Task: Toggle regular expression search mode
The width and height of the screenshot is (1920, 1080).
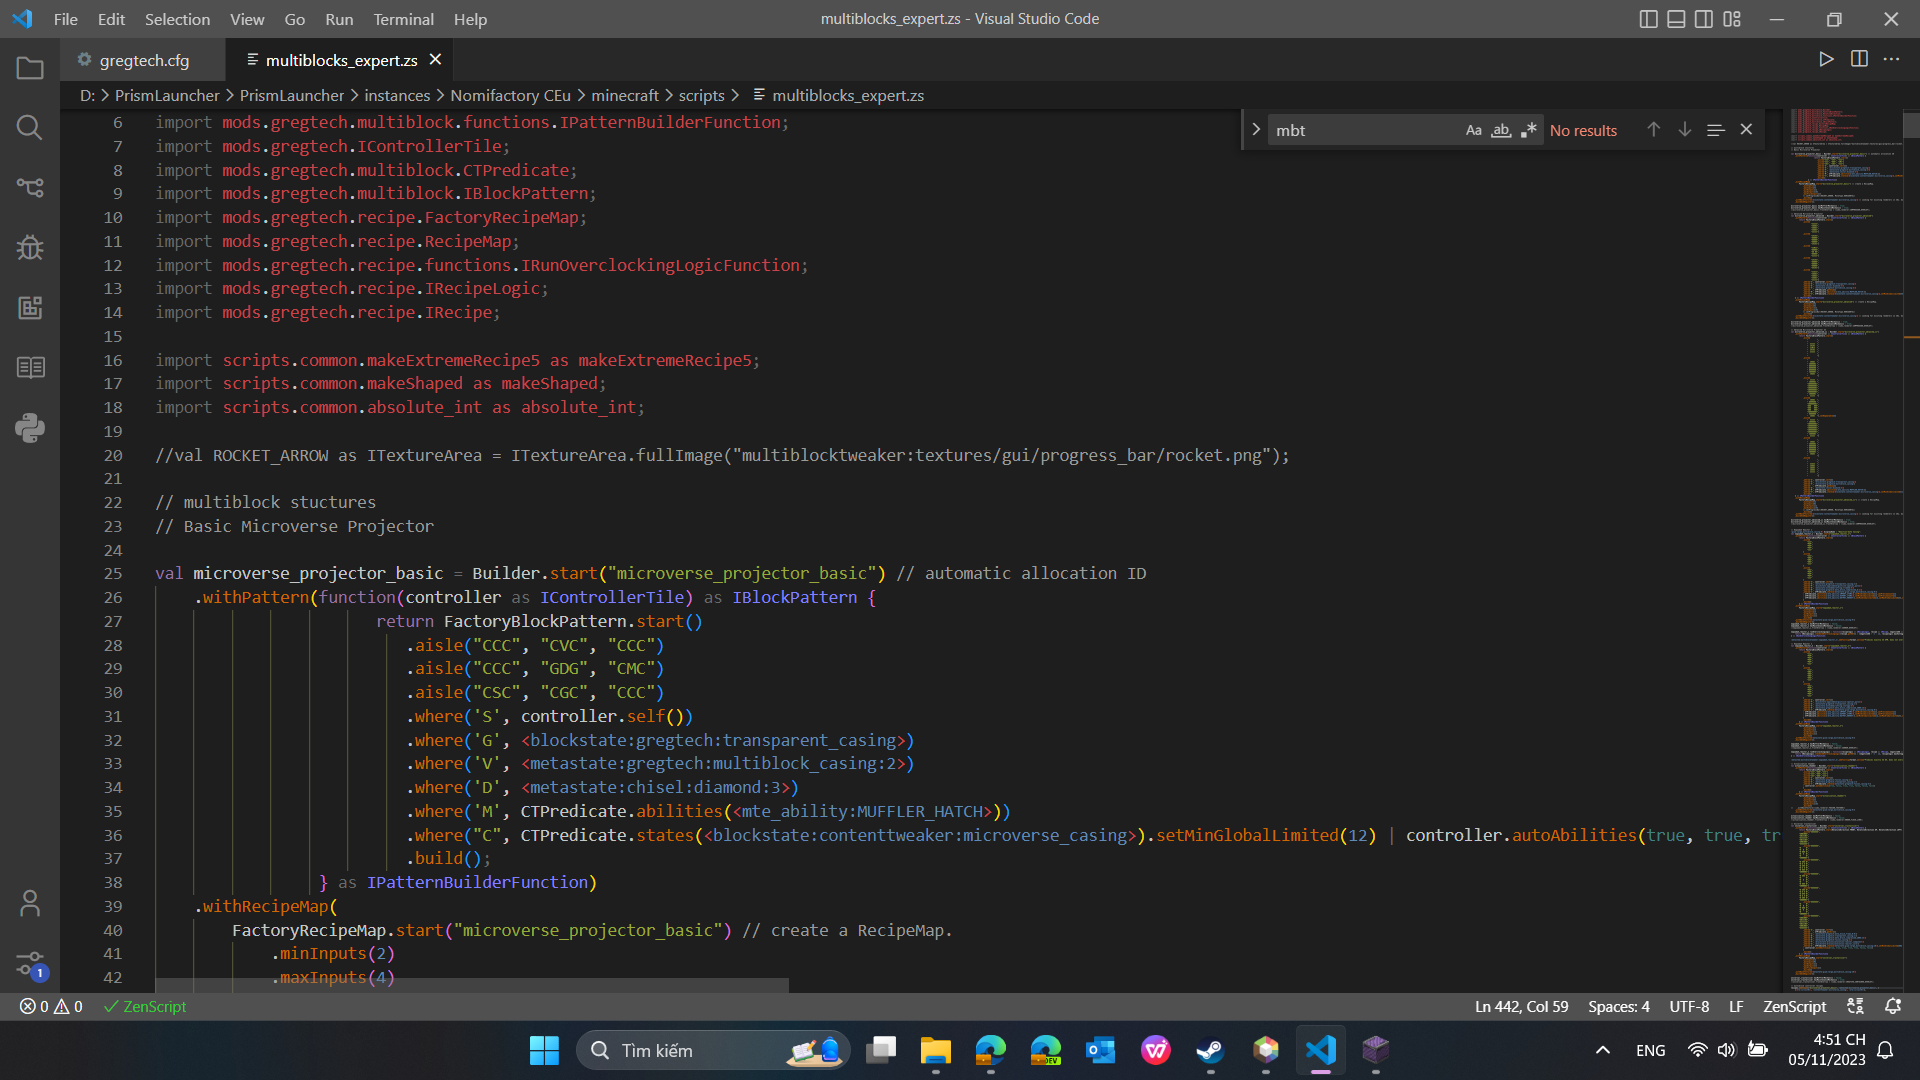Action: click(1528, 130)
